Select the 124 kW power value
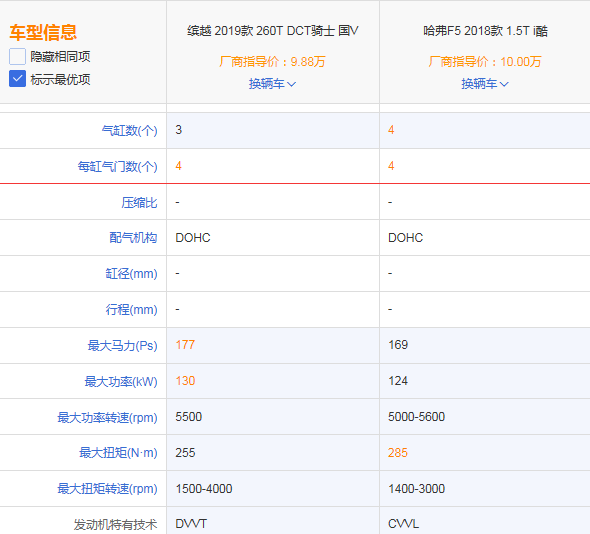 click(398, 381)
